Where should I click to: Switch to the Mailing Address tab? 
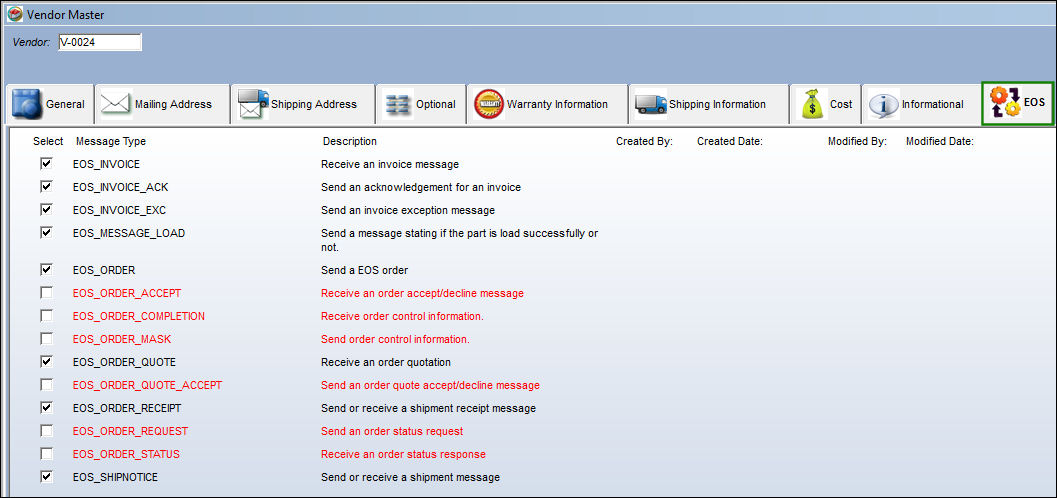[x=162, y=104]
